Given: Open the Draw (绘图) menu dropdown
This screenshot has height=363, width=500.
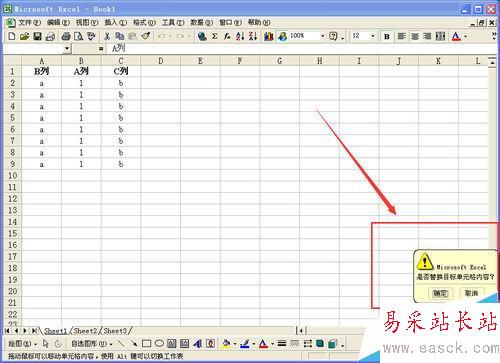Looking at the screenshot, I should click(22, 343).
